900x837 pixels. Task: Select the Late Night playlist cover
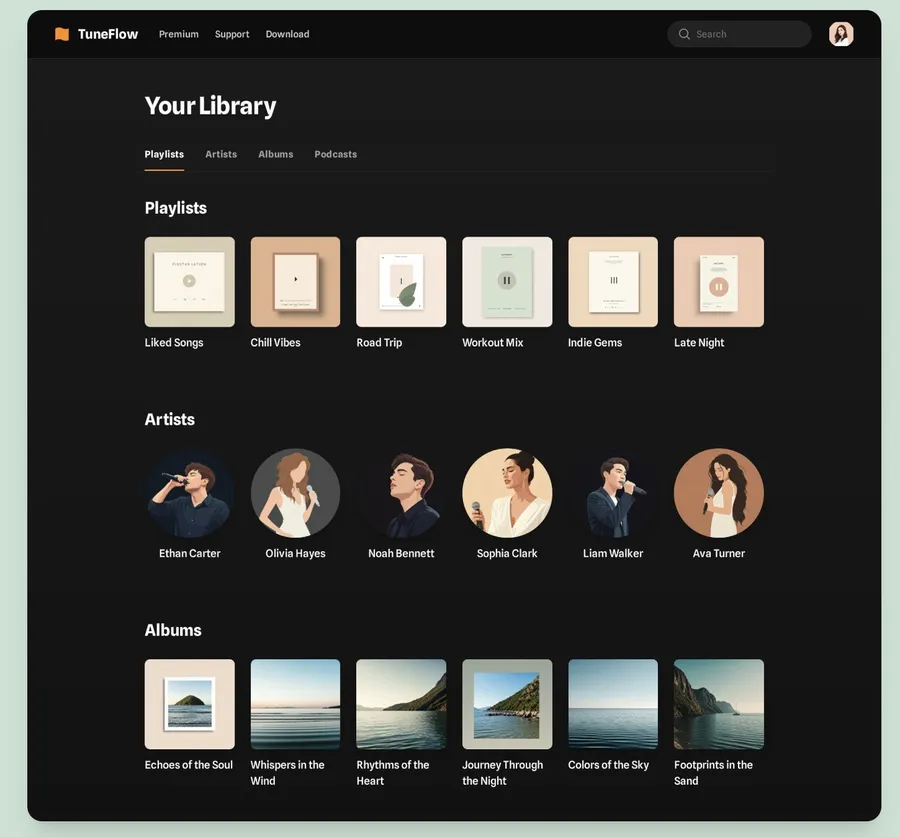pyautogui.click(x=718, y=282)
